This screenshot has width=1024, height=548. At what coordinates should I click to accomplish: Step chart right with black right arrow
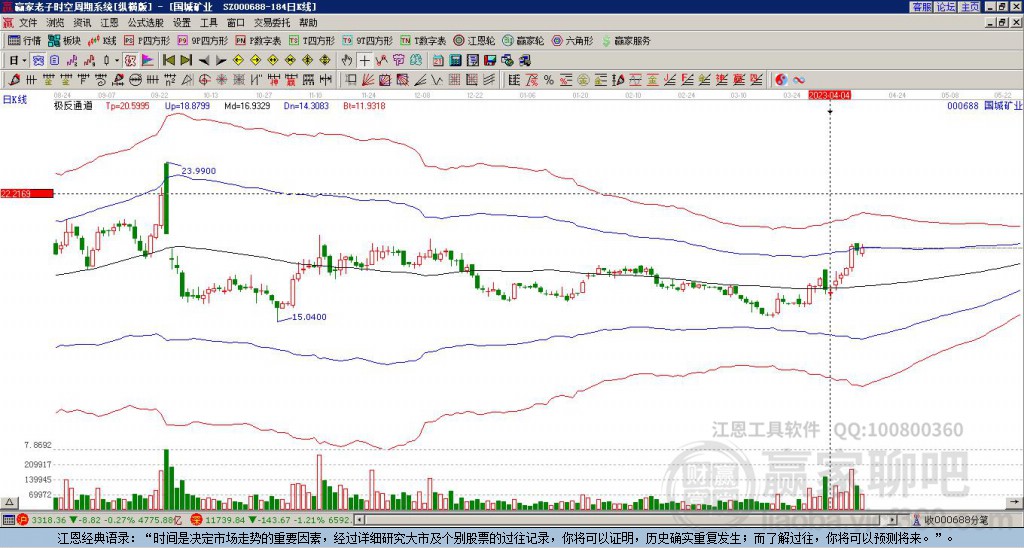pos(221,61)
